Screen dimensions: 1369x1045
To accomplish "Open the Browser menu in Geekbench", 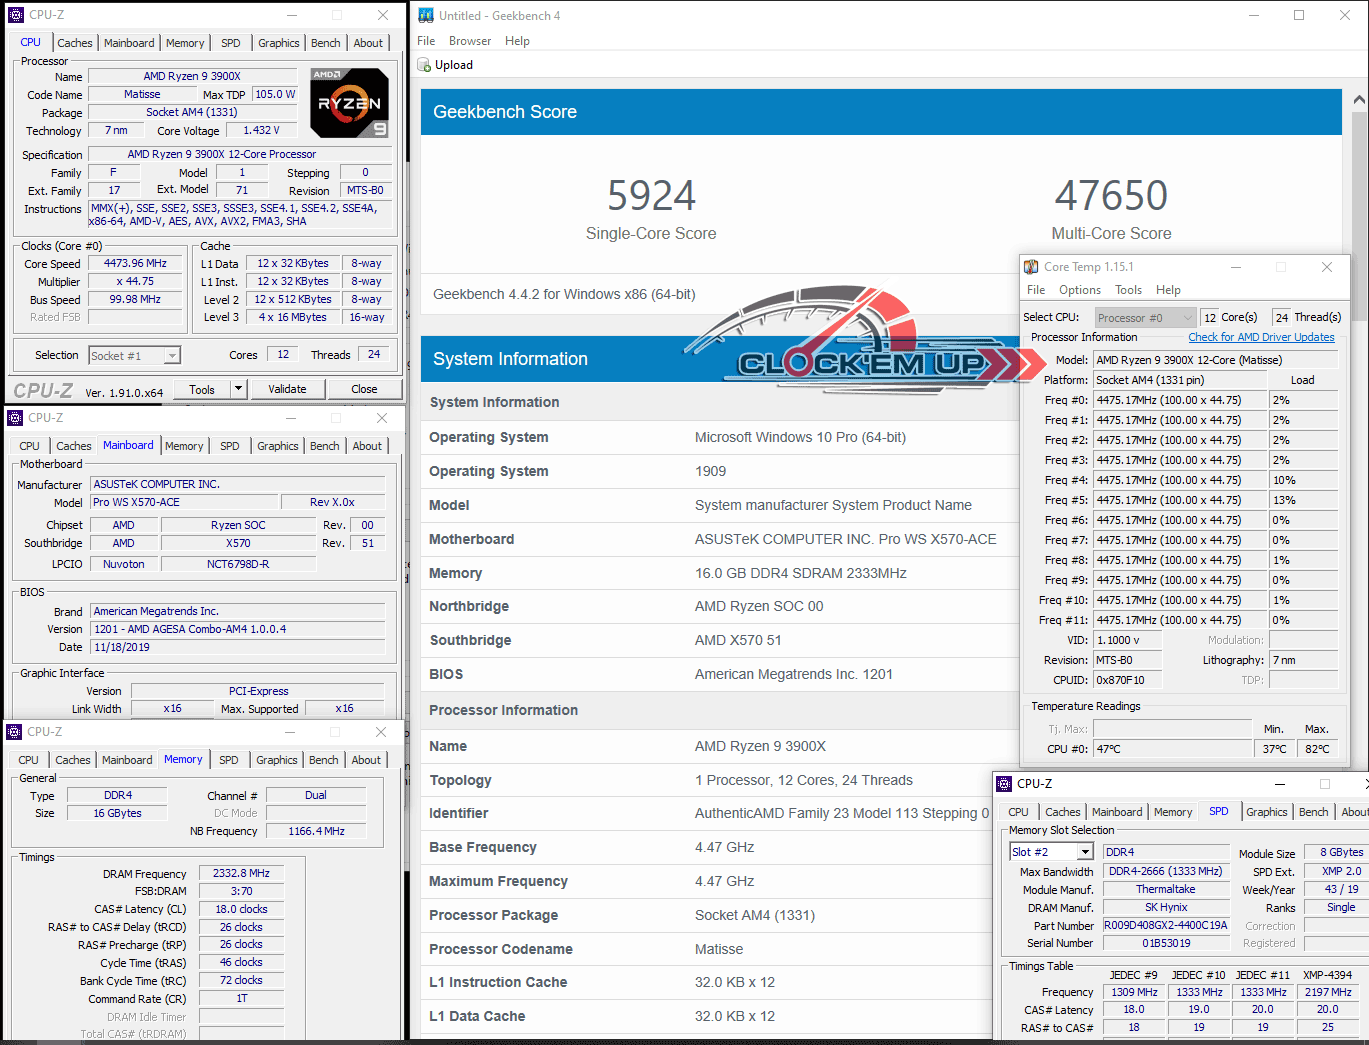I will tap(469, 41).
